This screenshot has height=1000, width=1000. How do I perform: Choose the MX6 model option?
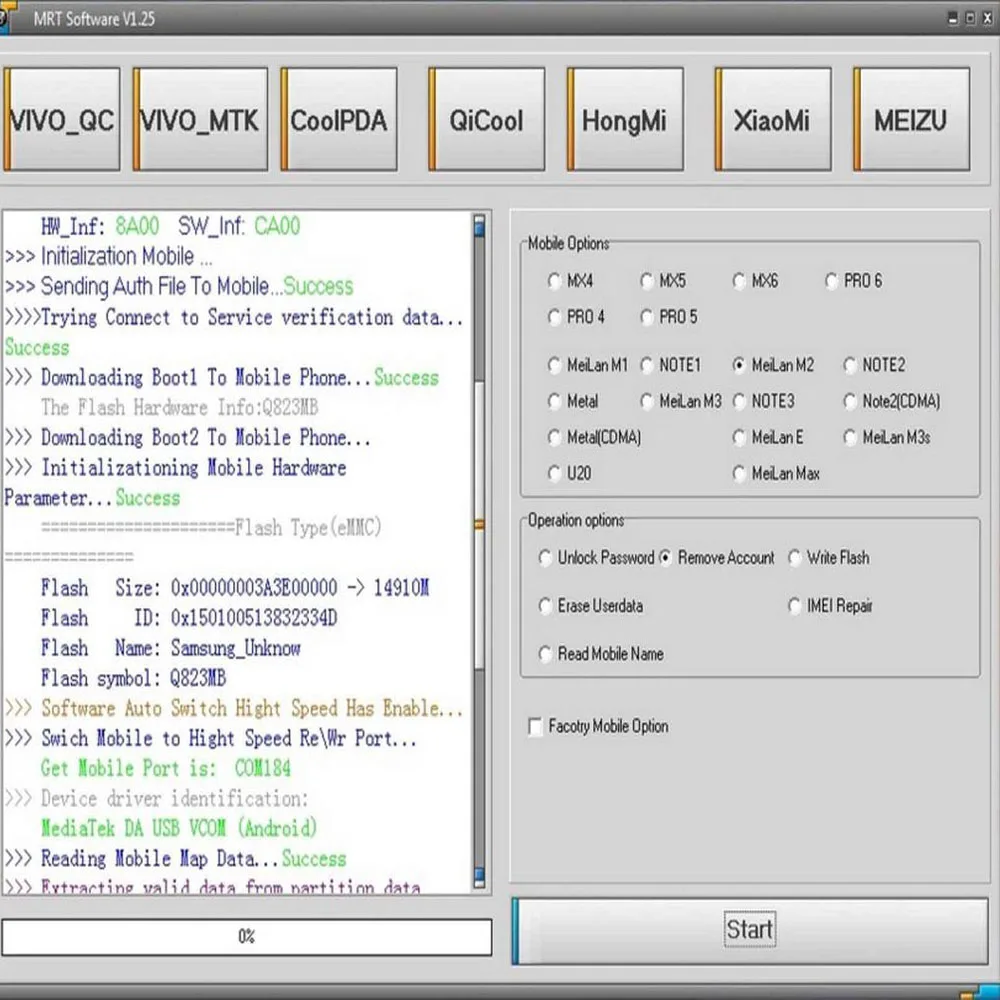[x=755, y=281]
